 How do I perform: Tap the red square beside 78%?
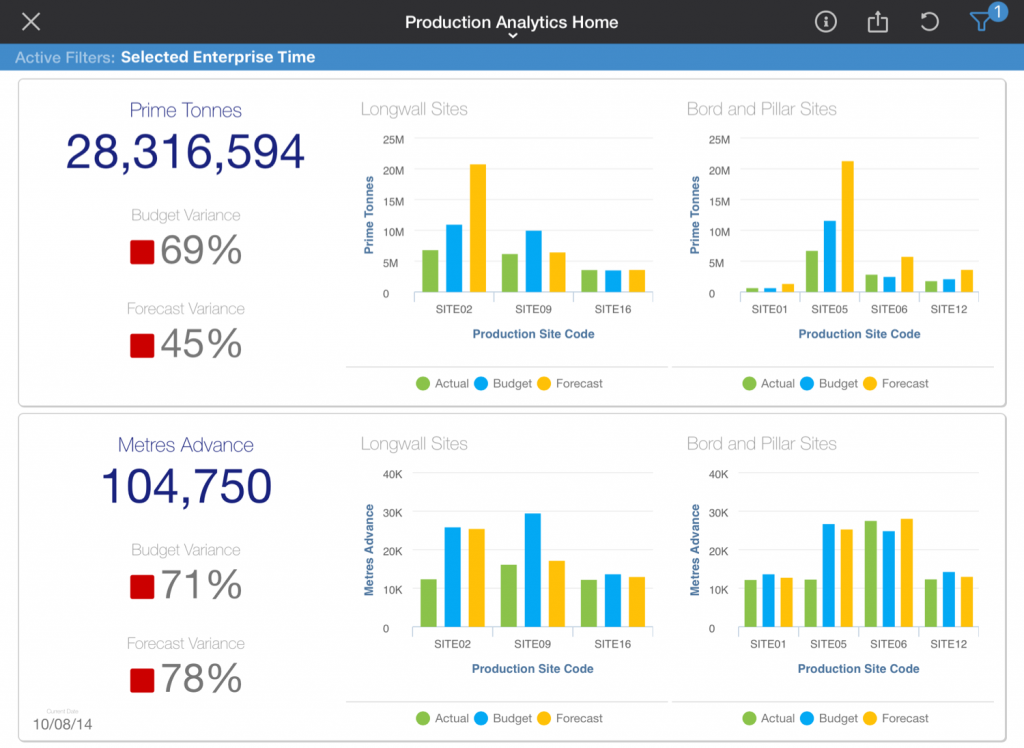(140, 679)
